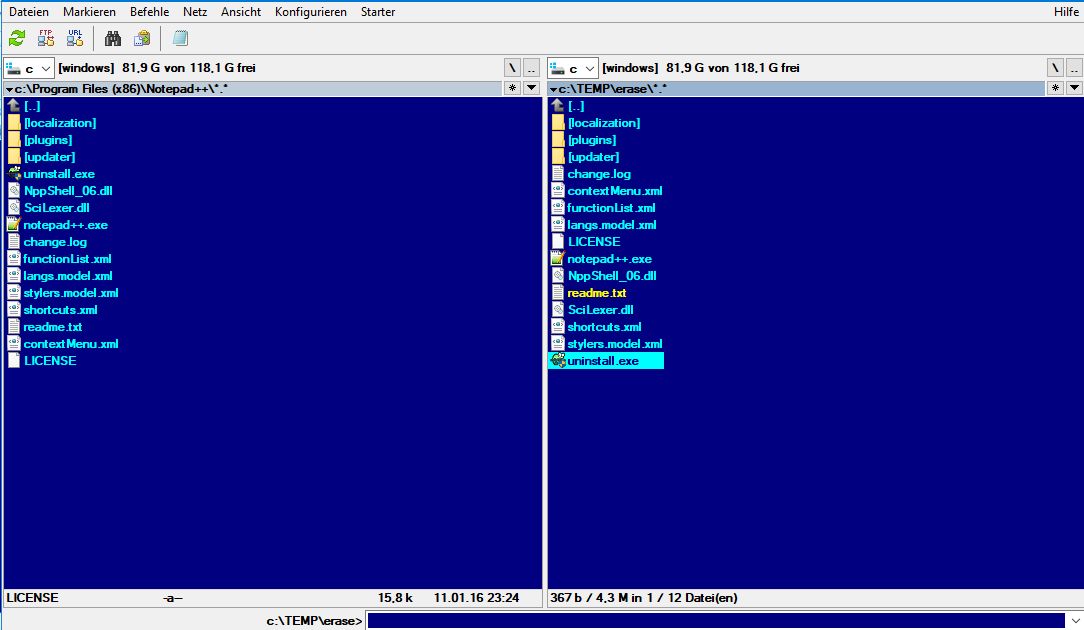This screenshot has height=630, width=1084.
Task: Click right panel parent directory '..' button
Action: pos(1074,68)
